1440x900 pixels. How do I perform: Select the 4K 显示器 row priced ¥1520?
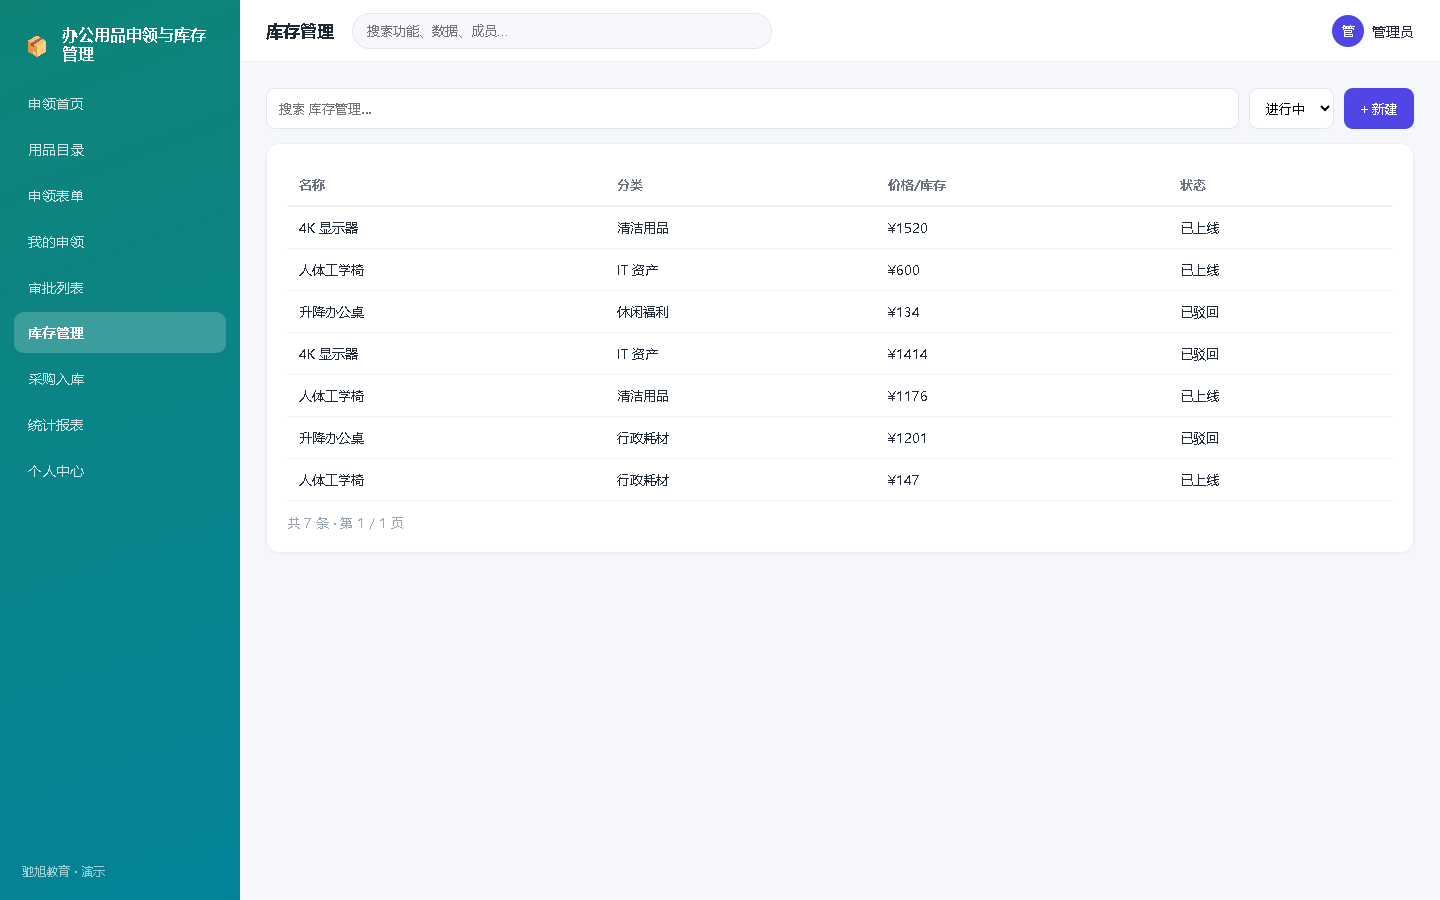(x=840, y=228)
